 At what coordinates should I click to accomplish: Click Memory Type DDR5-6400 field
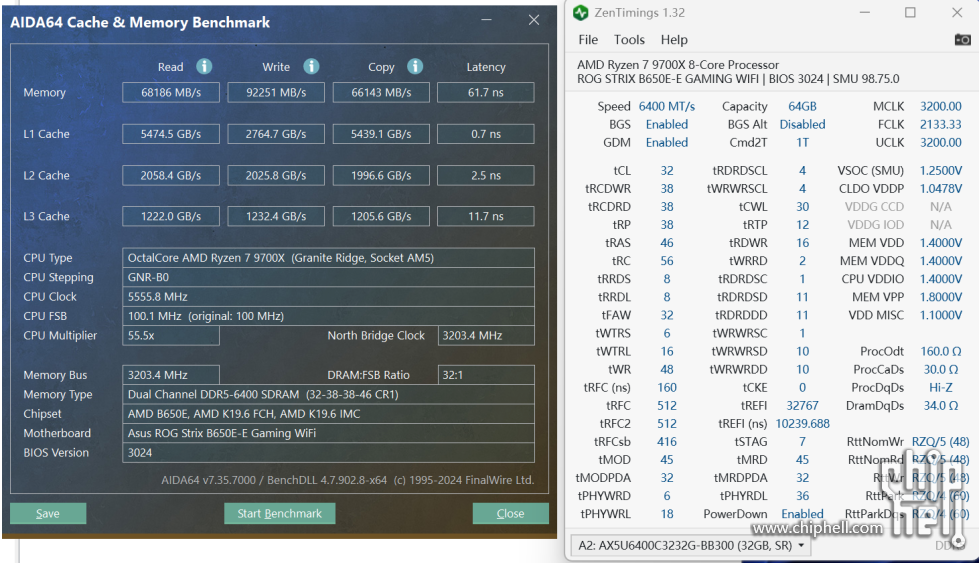coord(328,394)
